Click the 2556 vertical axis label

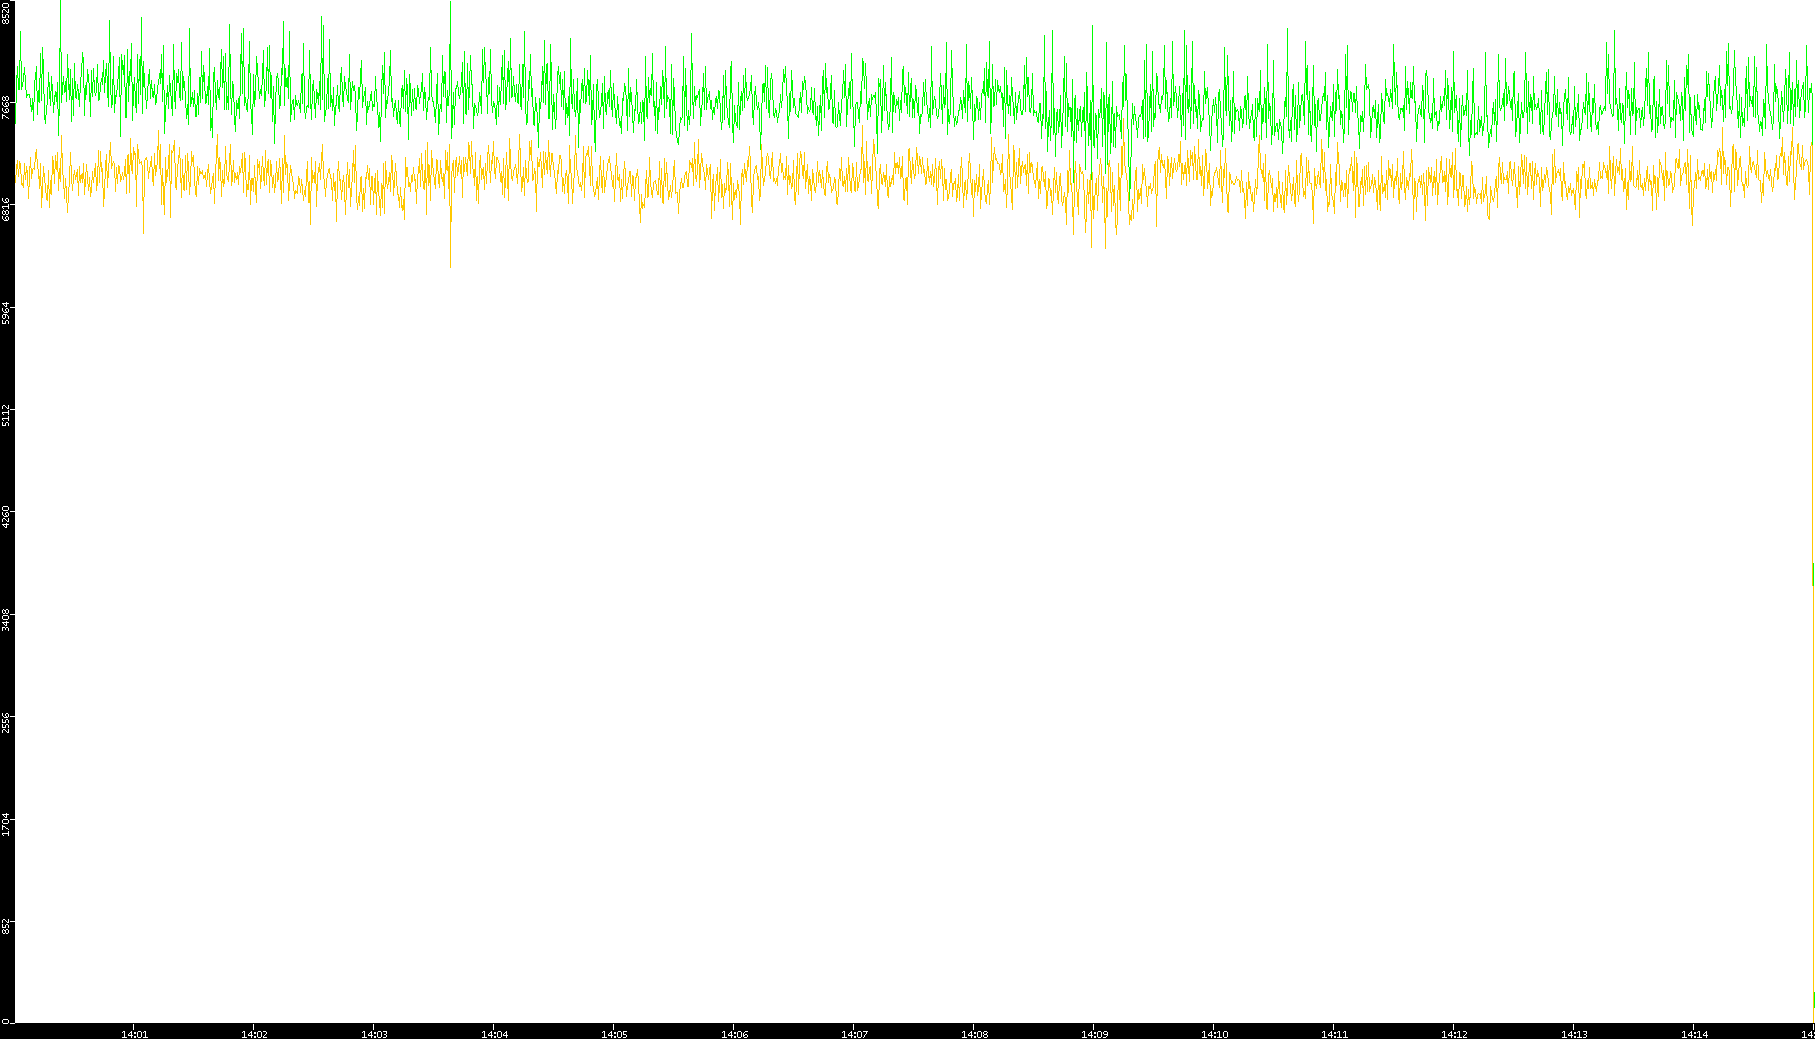click(x=7, y=721)
